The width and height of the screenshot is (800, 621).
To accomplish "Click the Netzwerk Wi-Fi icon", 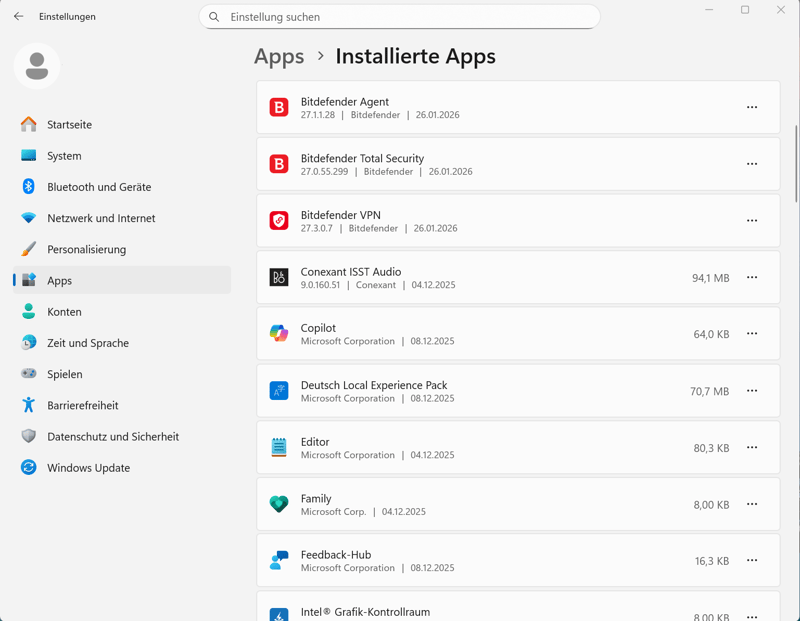I will (x=29, y=218).
